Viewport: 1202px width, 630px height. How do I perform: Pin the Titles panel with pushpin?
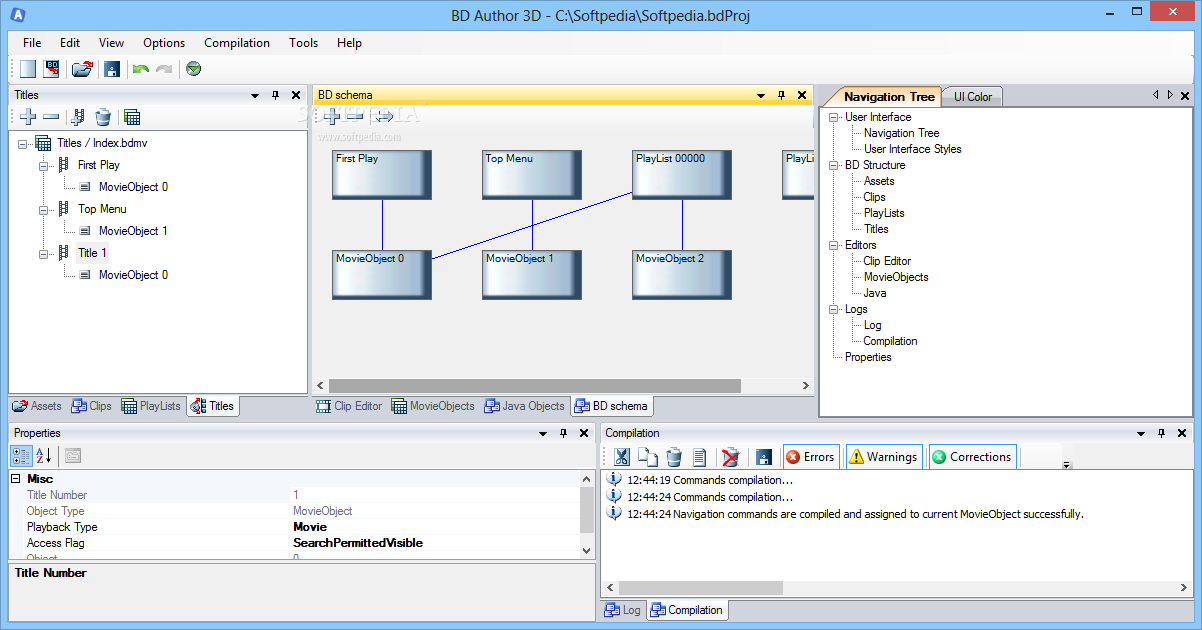276,95
